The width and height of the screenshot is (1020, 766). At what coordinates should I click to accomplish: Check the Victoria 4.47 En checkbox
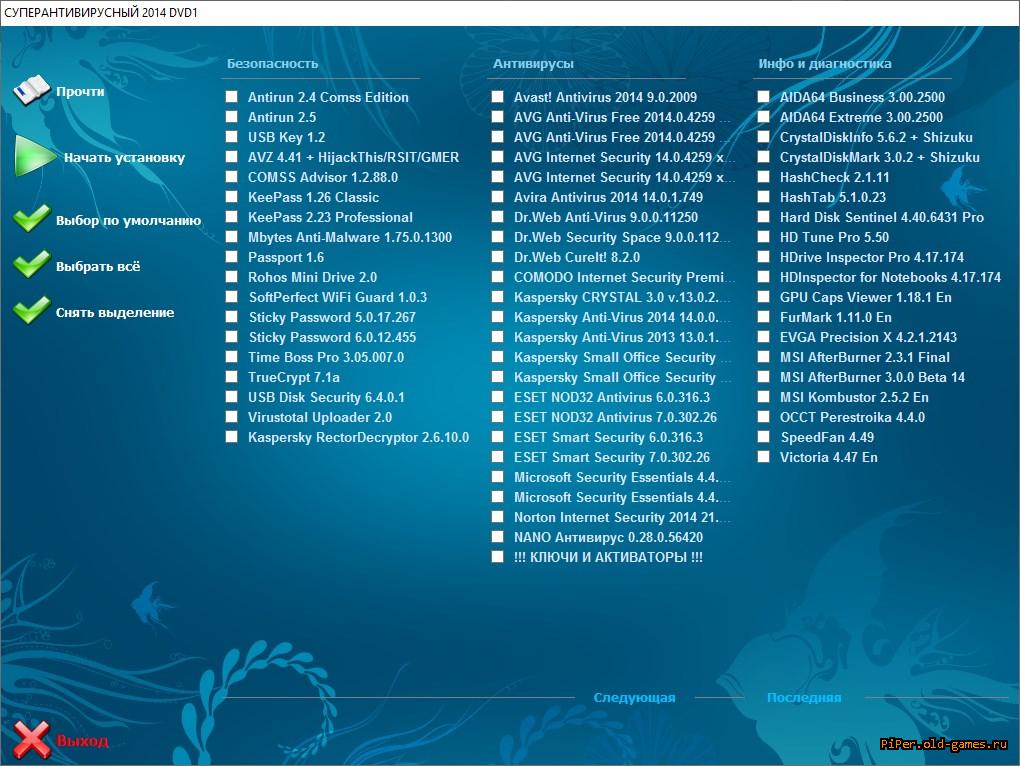click(x=764, y=457)
